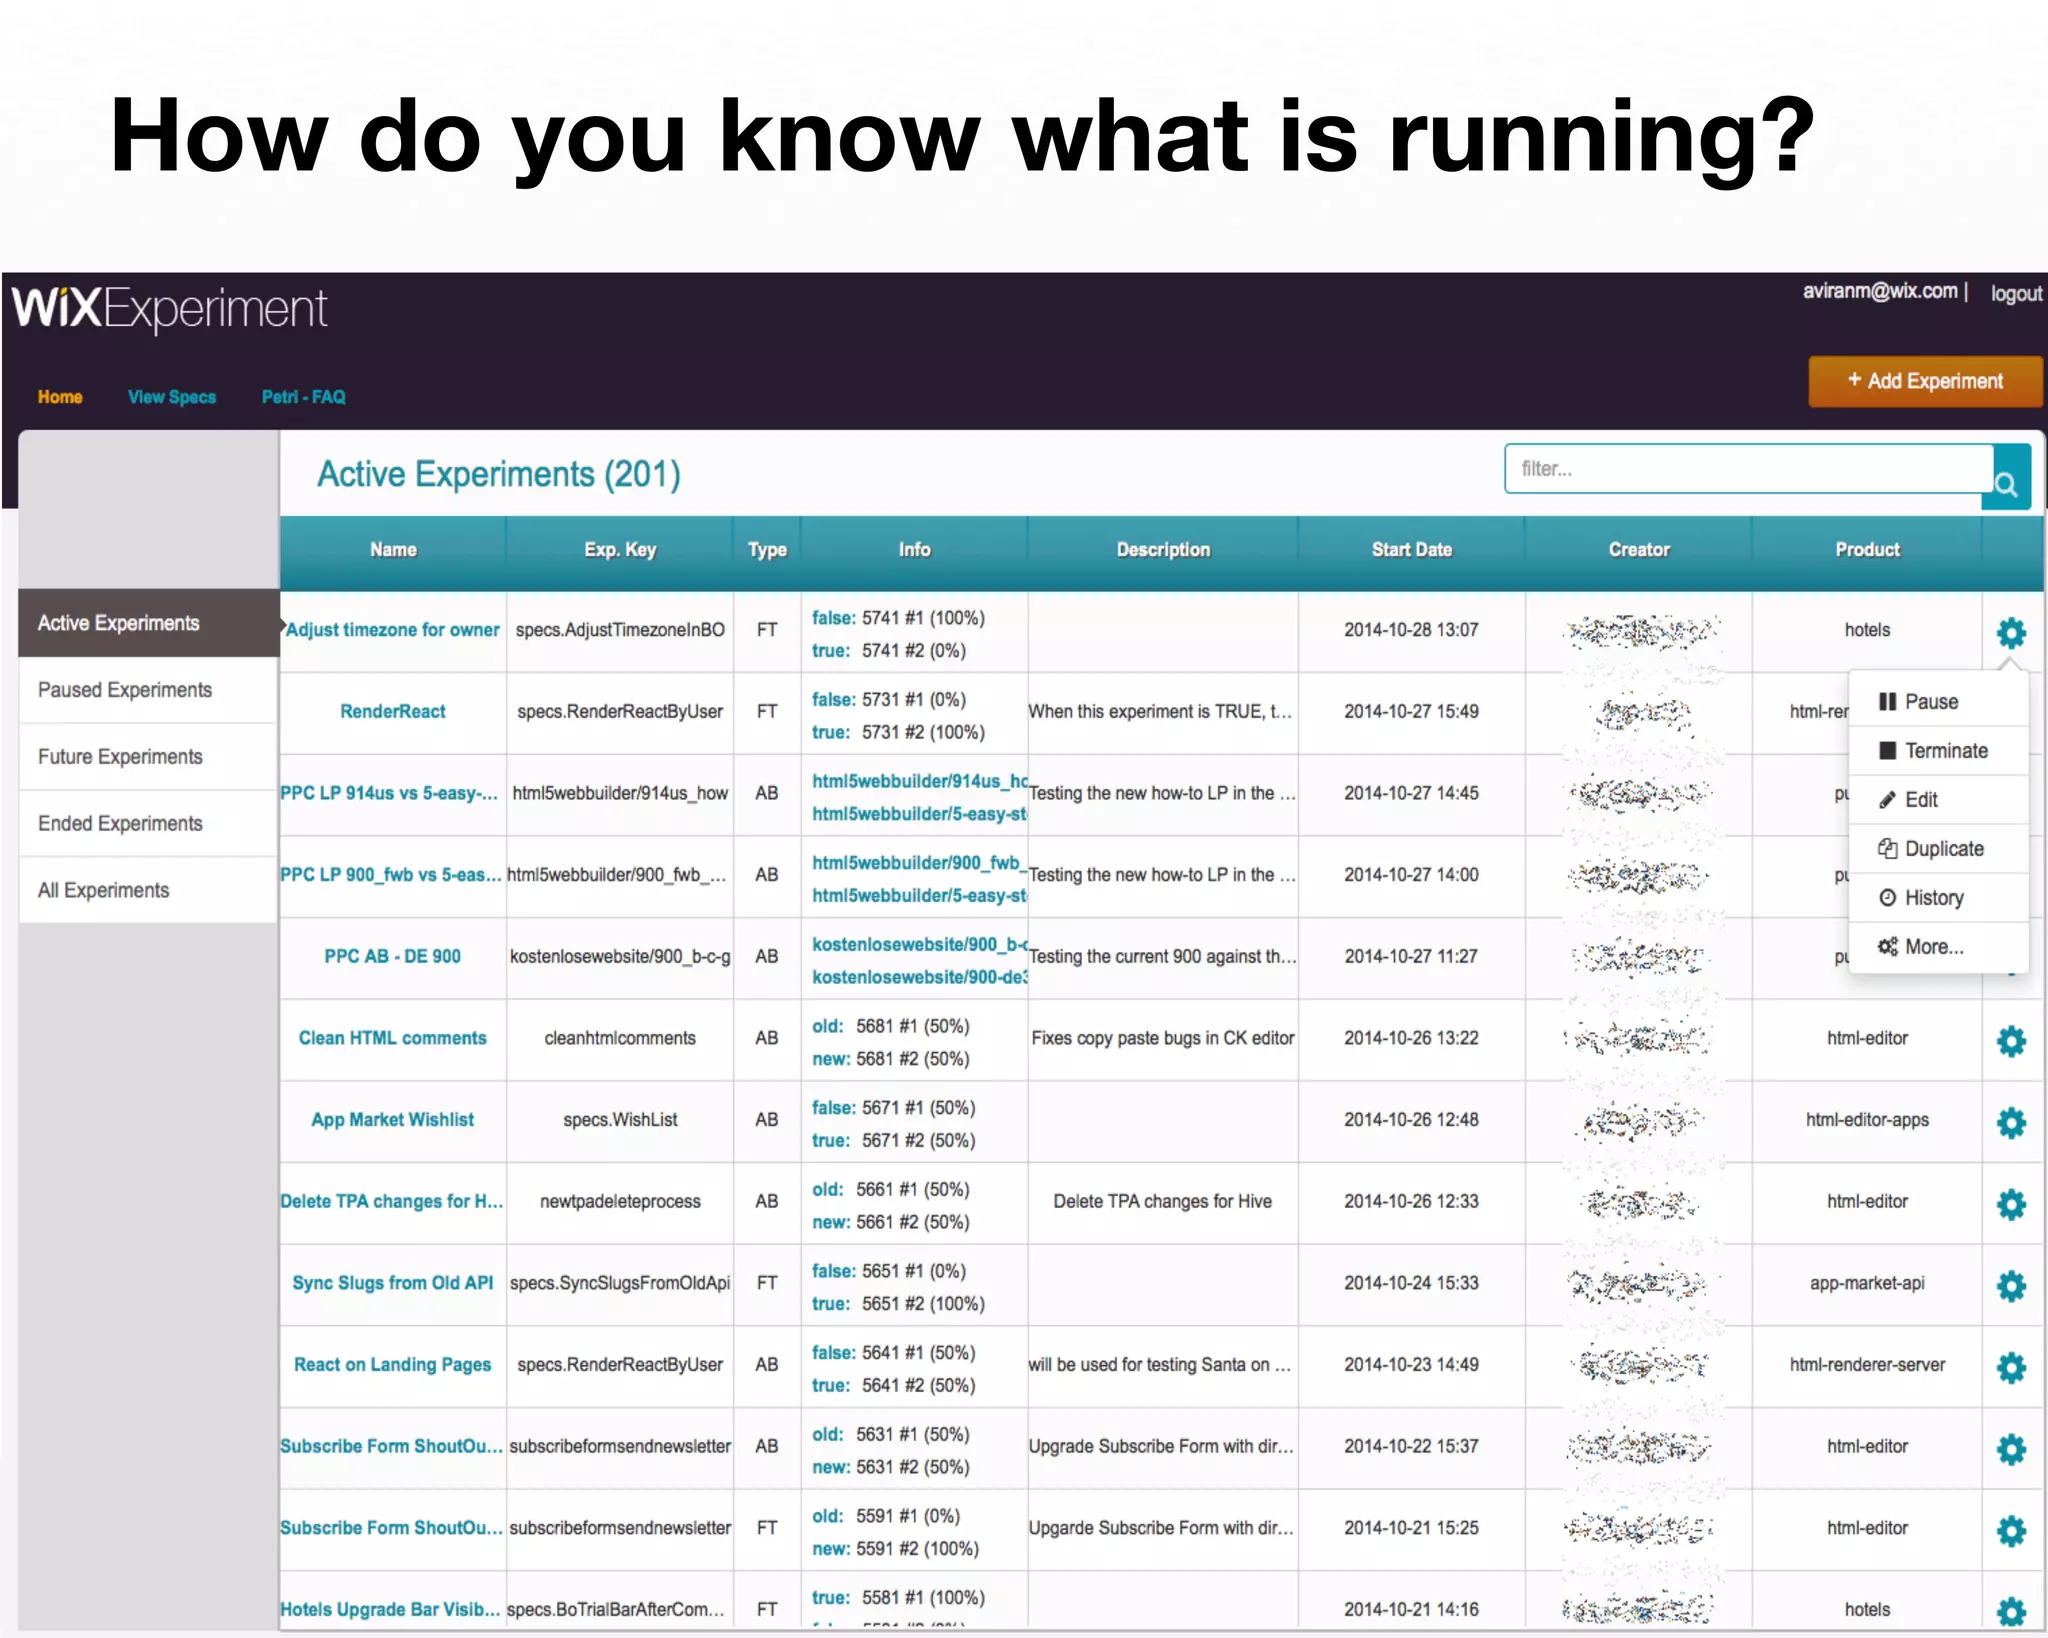The width and height of the screenshot is (2048, 1638).
Task: Click exp key cleanhtmlcomments
Action: (620, 1039)
